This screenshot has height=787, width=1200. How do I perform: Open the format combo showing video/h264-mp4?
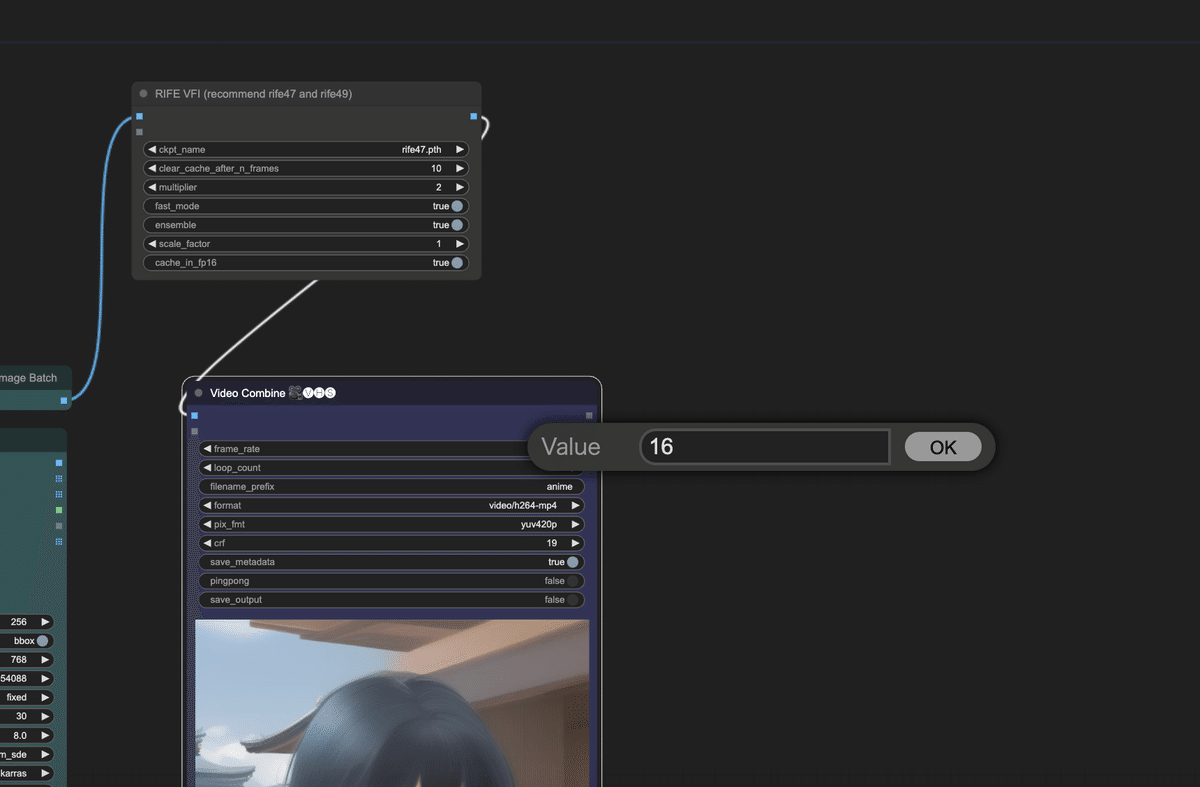click(391, 506)
